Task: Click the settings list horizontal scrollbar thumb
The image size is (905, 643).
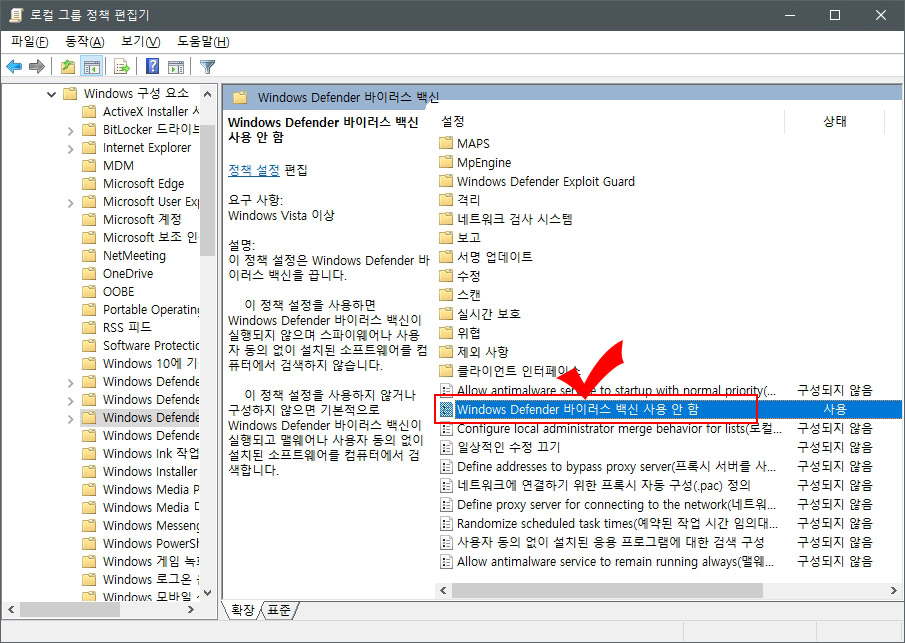Action: (x=607, y=590)
